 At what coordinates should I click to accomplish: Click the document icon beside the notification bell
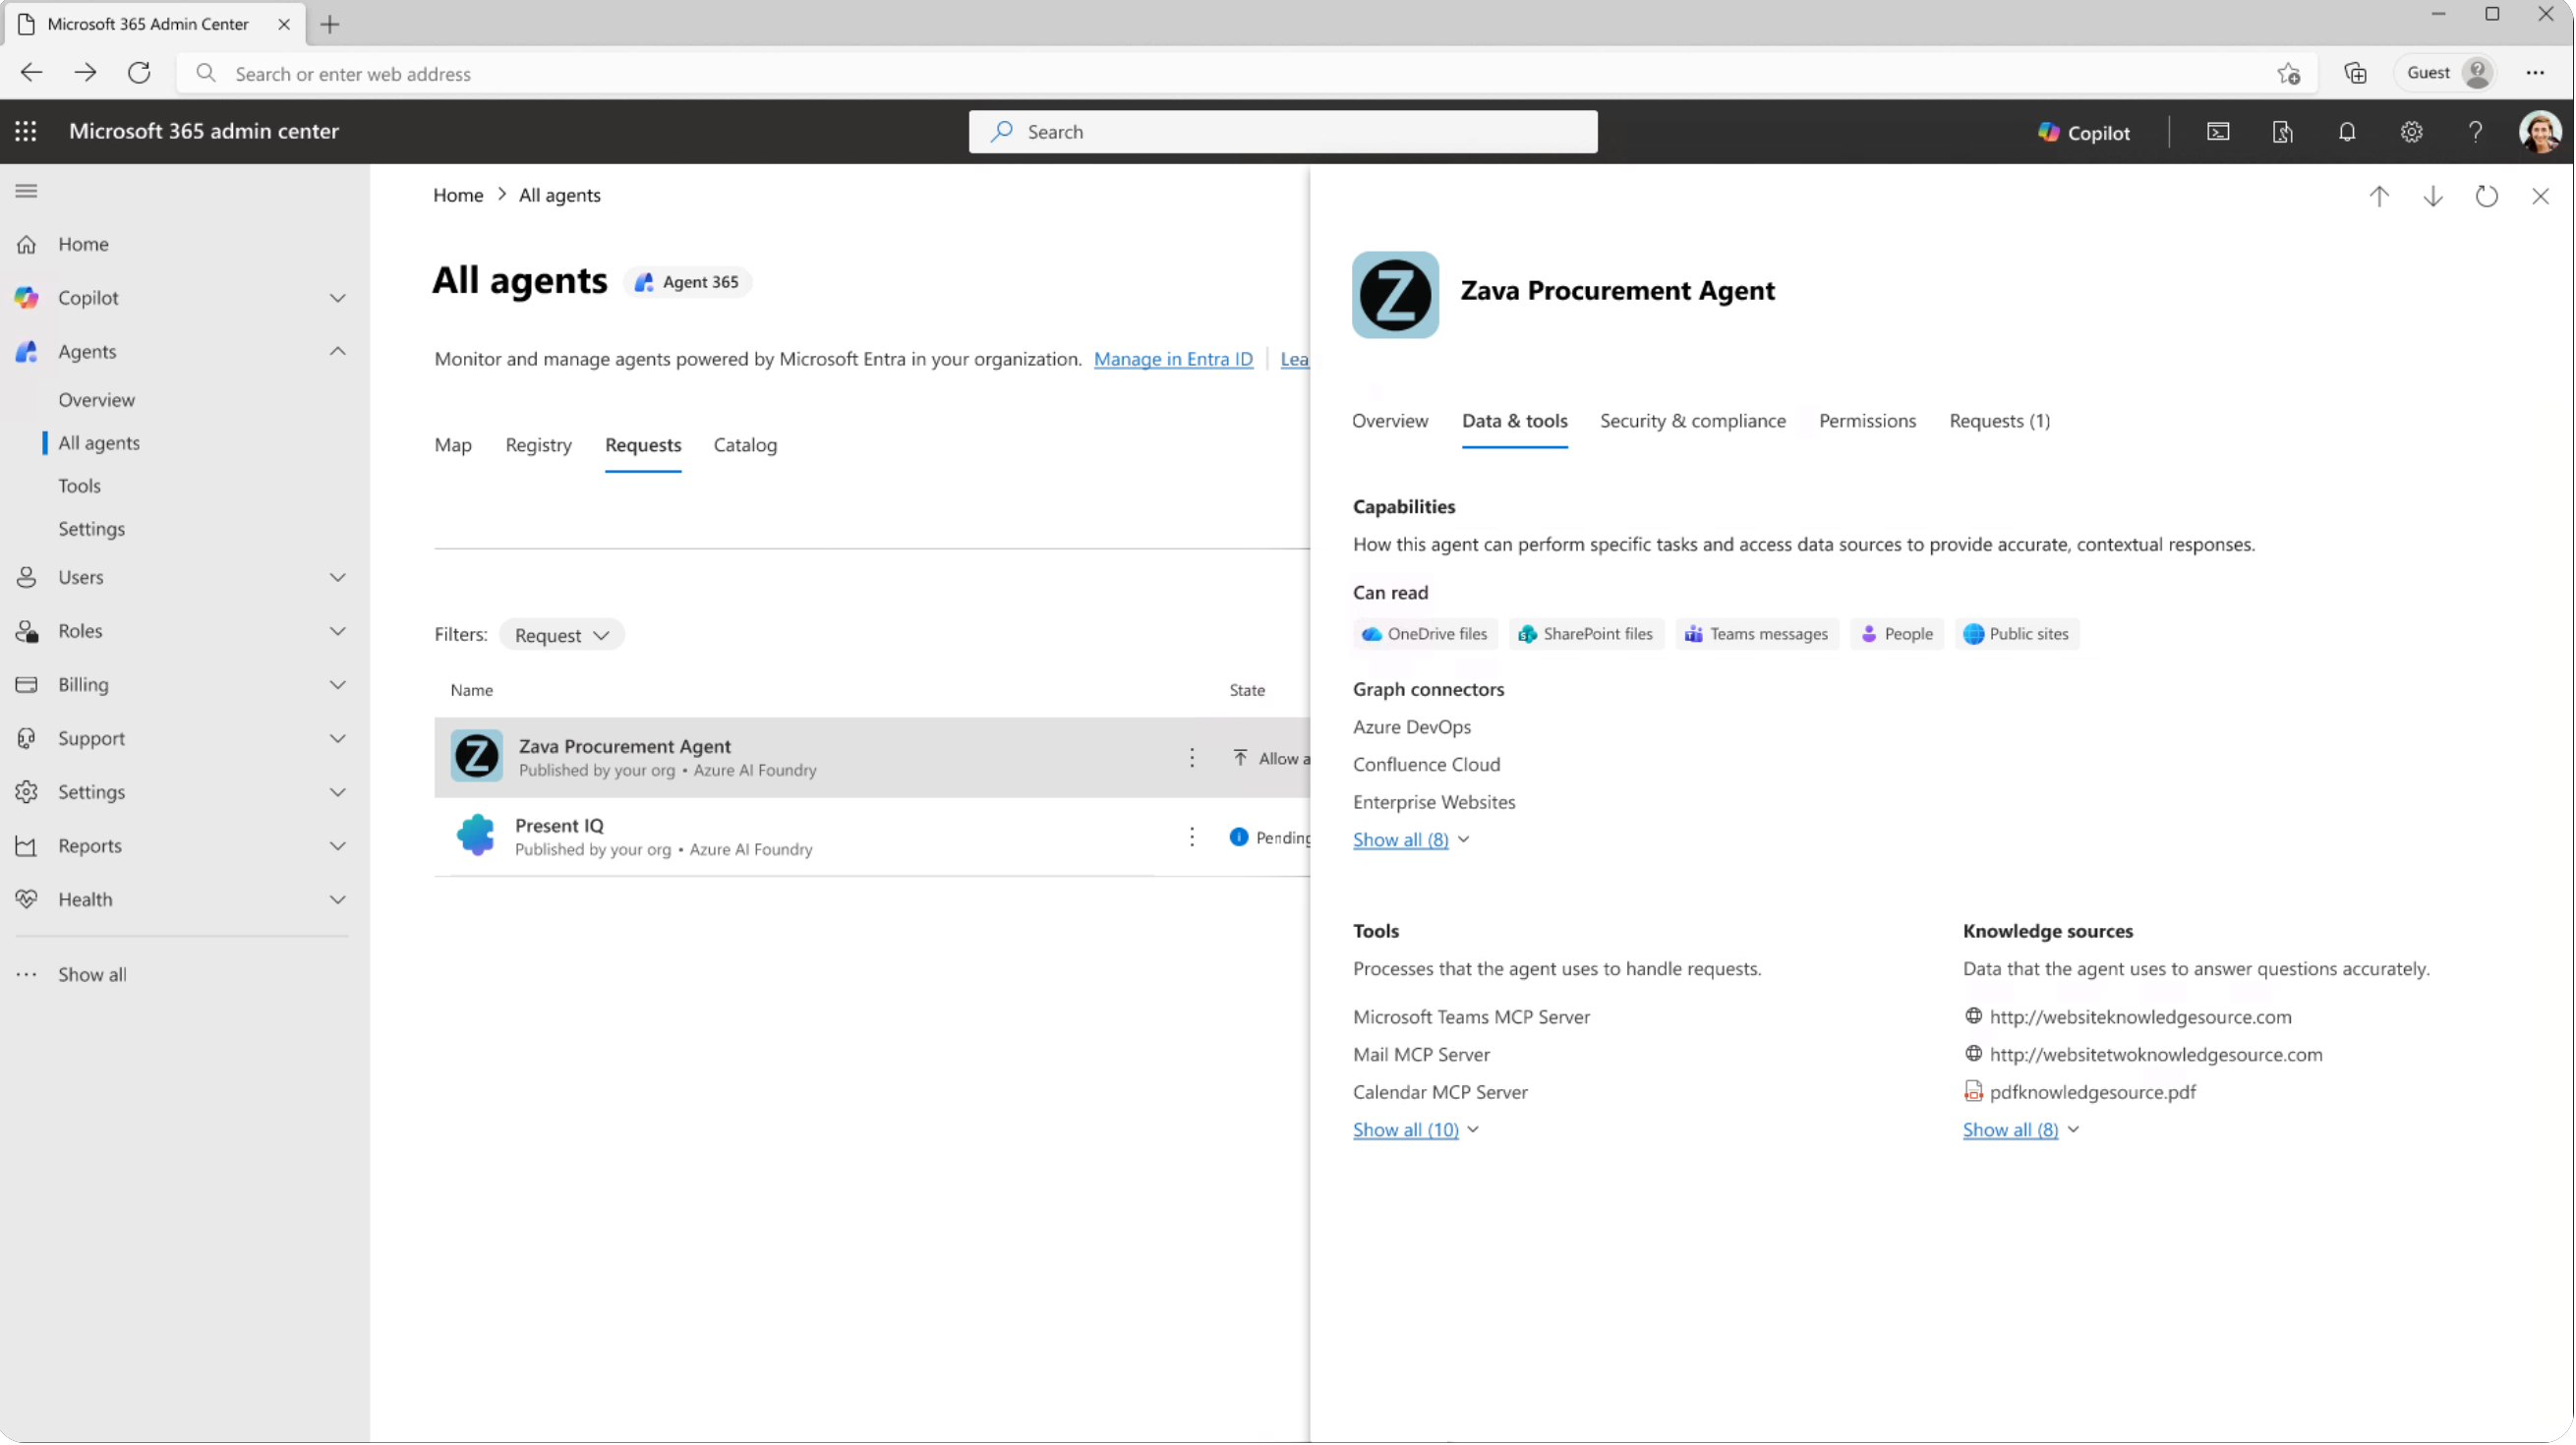[x=2282, y=132]
